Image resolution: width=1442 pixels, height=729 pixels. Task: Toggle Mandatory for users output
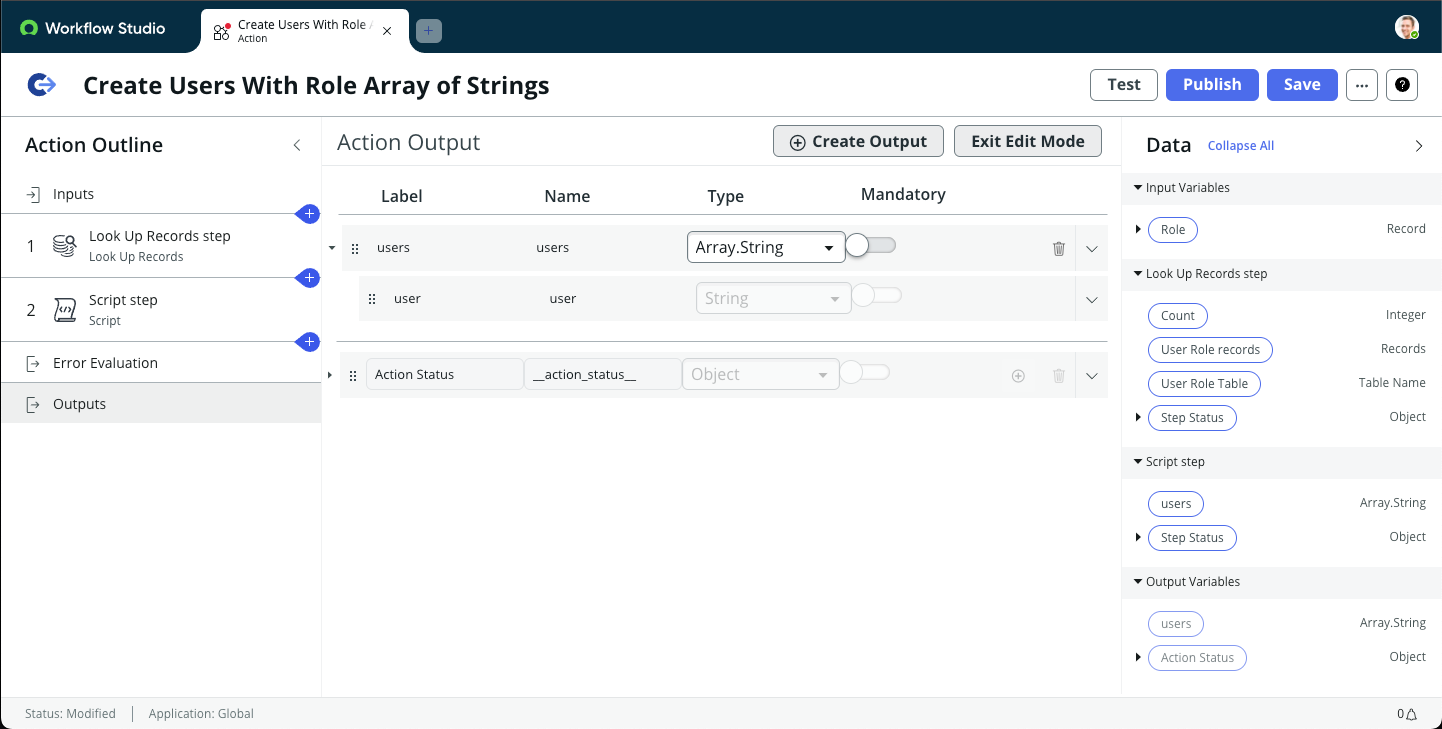coord(870,245)
